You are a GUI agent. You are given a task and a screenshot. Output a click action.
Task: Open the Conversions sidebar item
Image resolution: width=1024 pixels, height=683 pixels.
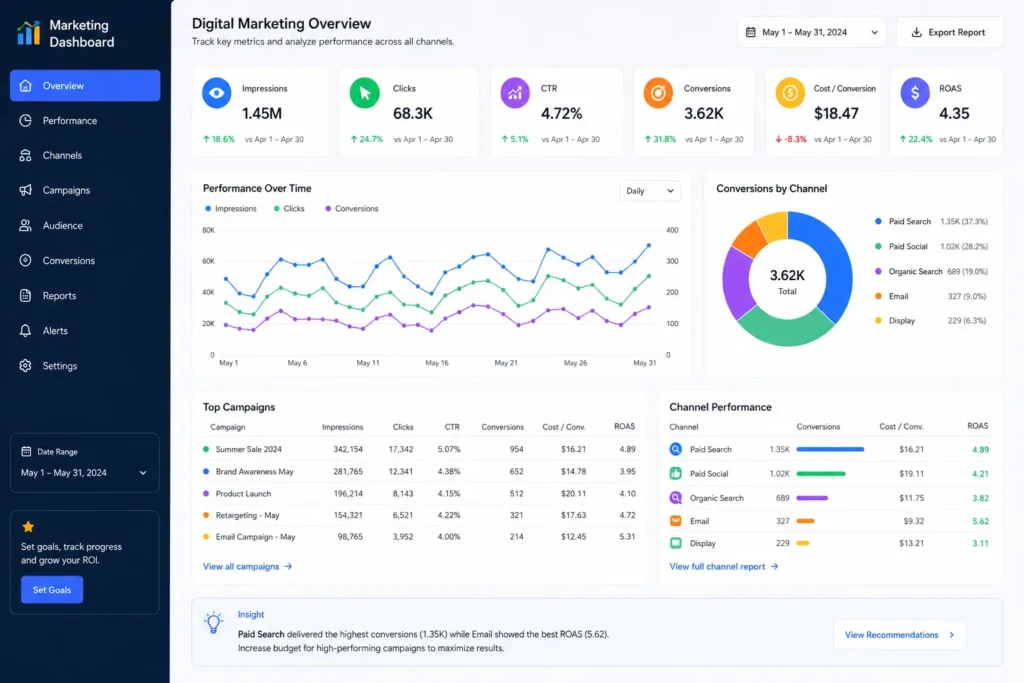(85, 261)
